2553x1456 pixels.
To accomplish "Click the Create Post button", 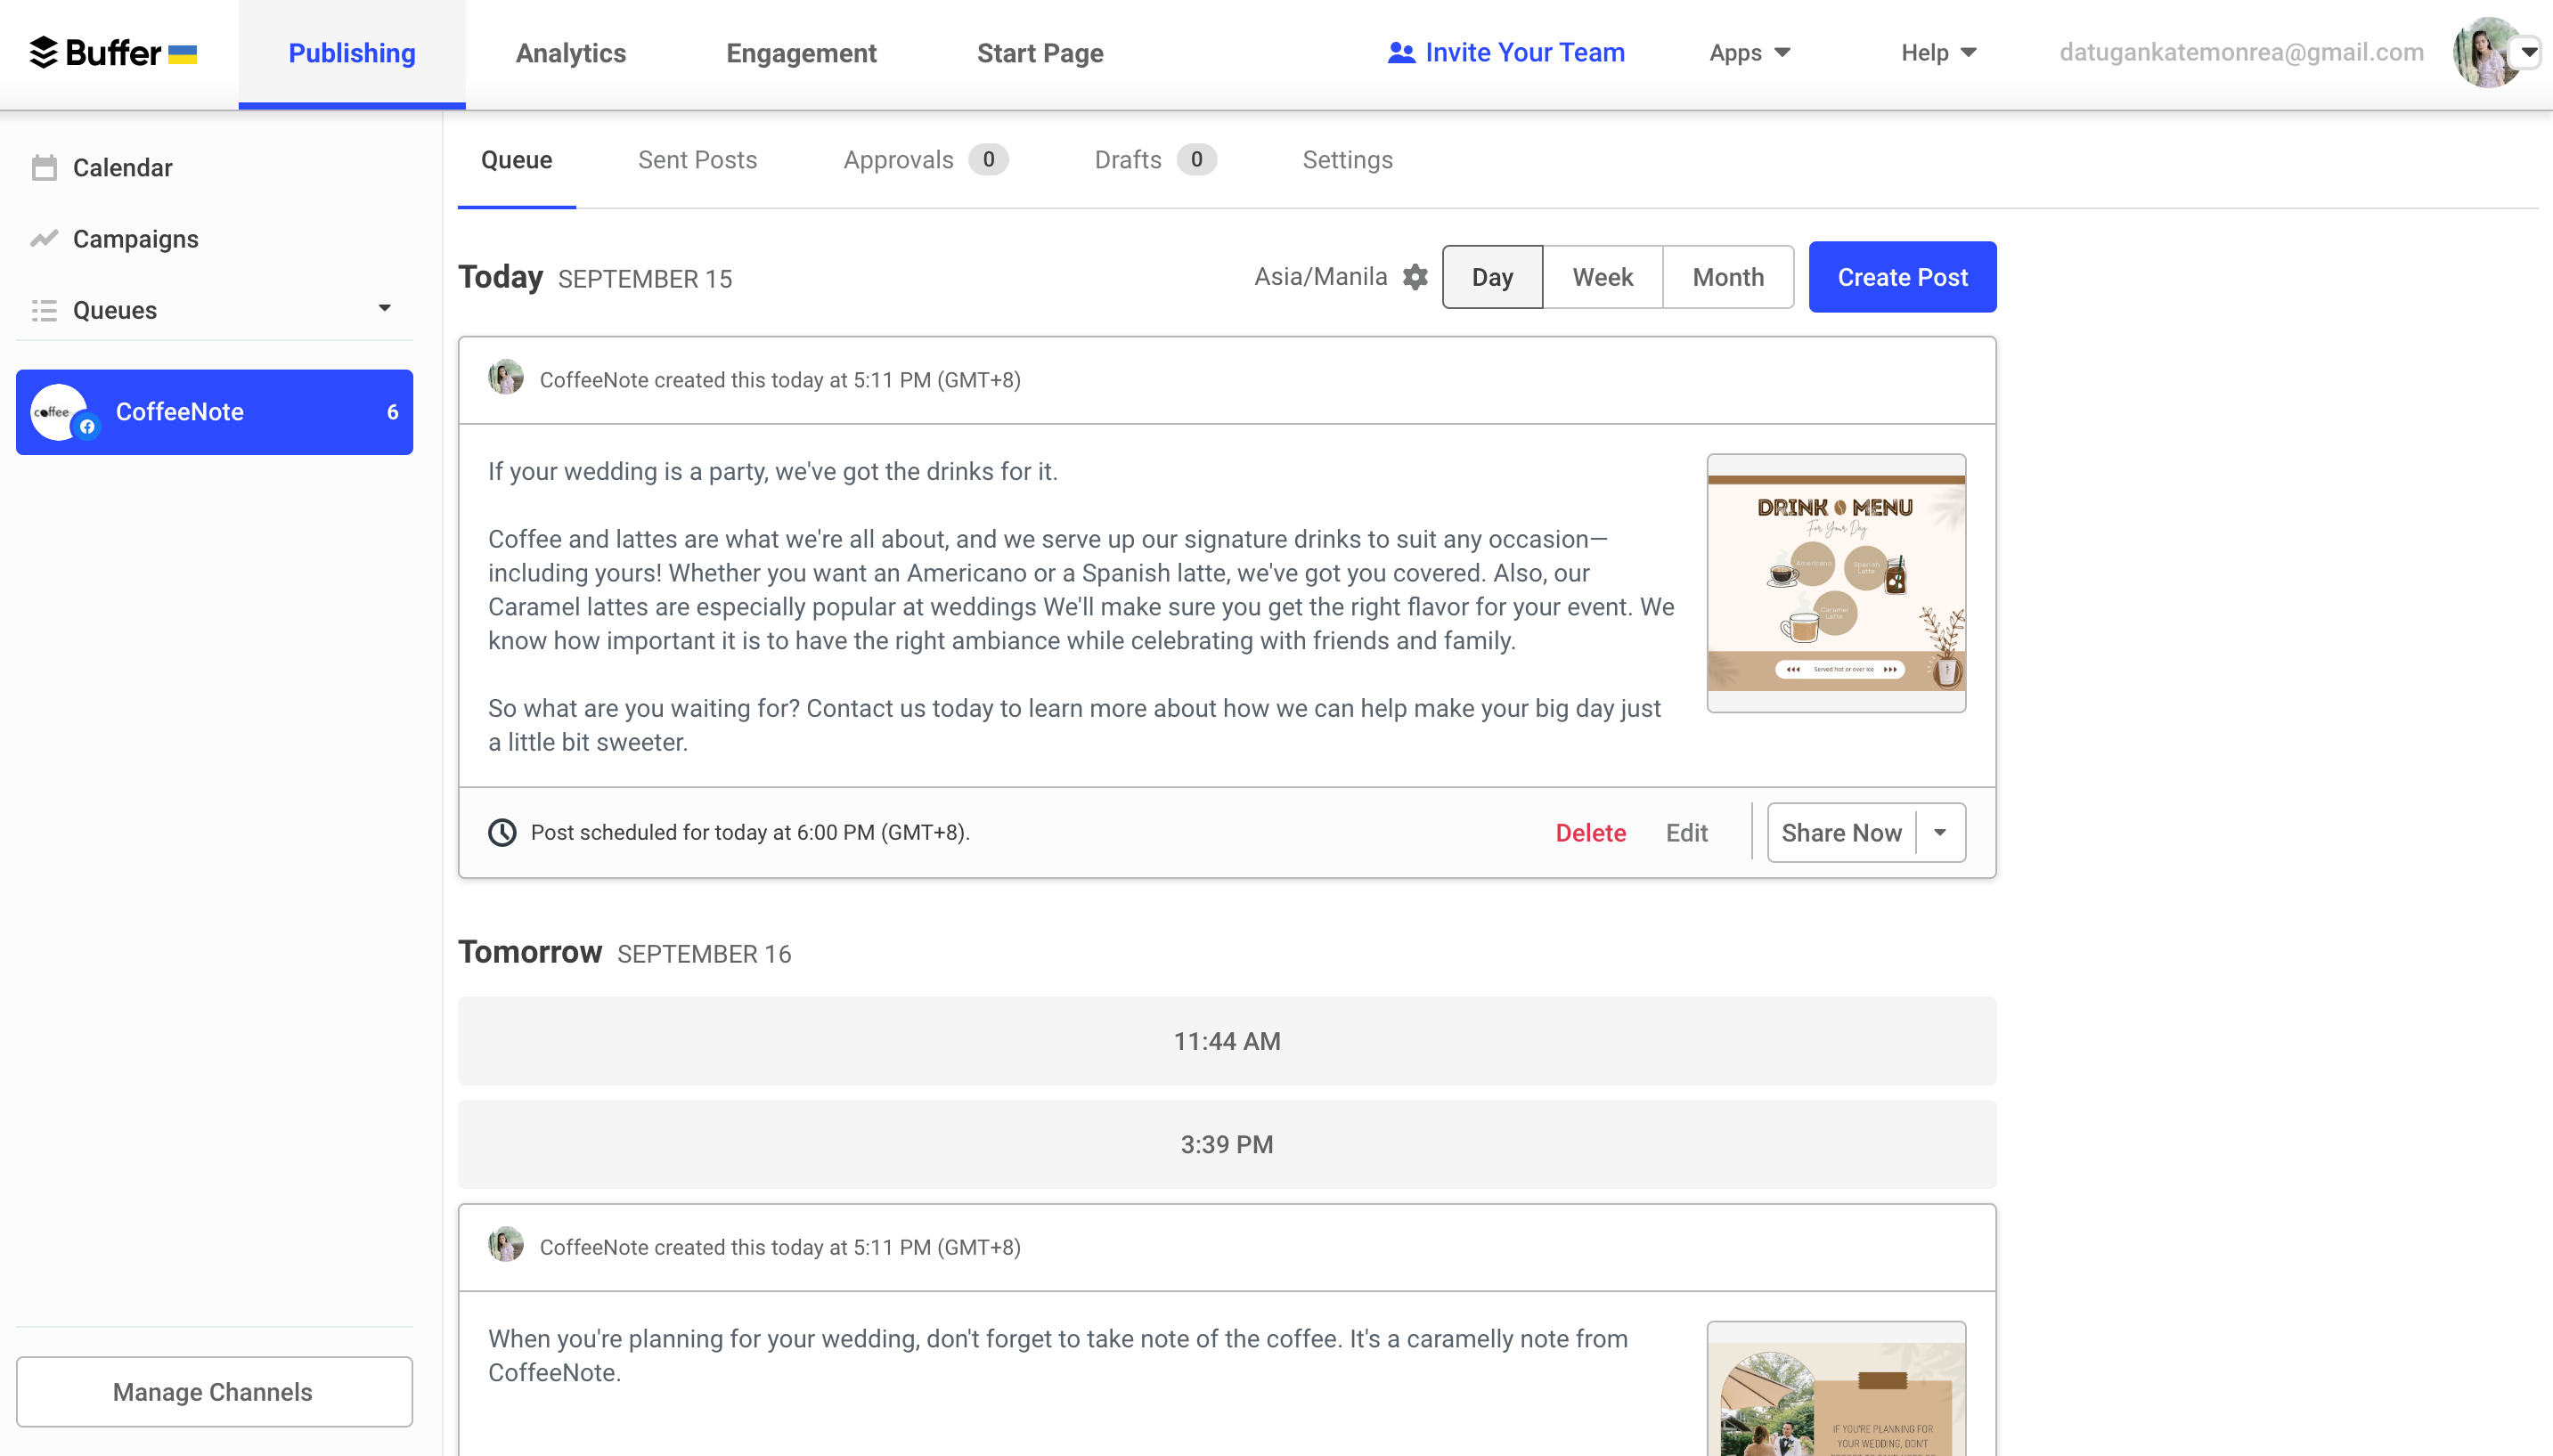I will (1903, 277).
